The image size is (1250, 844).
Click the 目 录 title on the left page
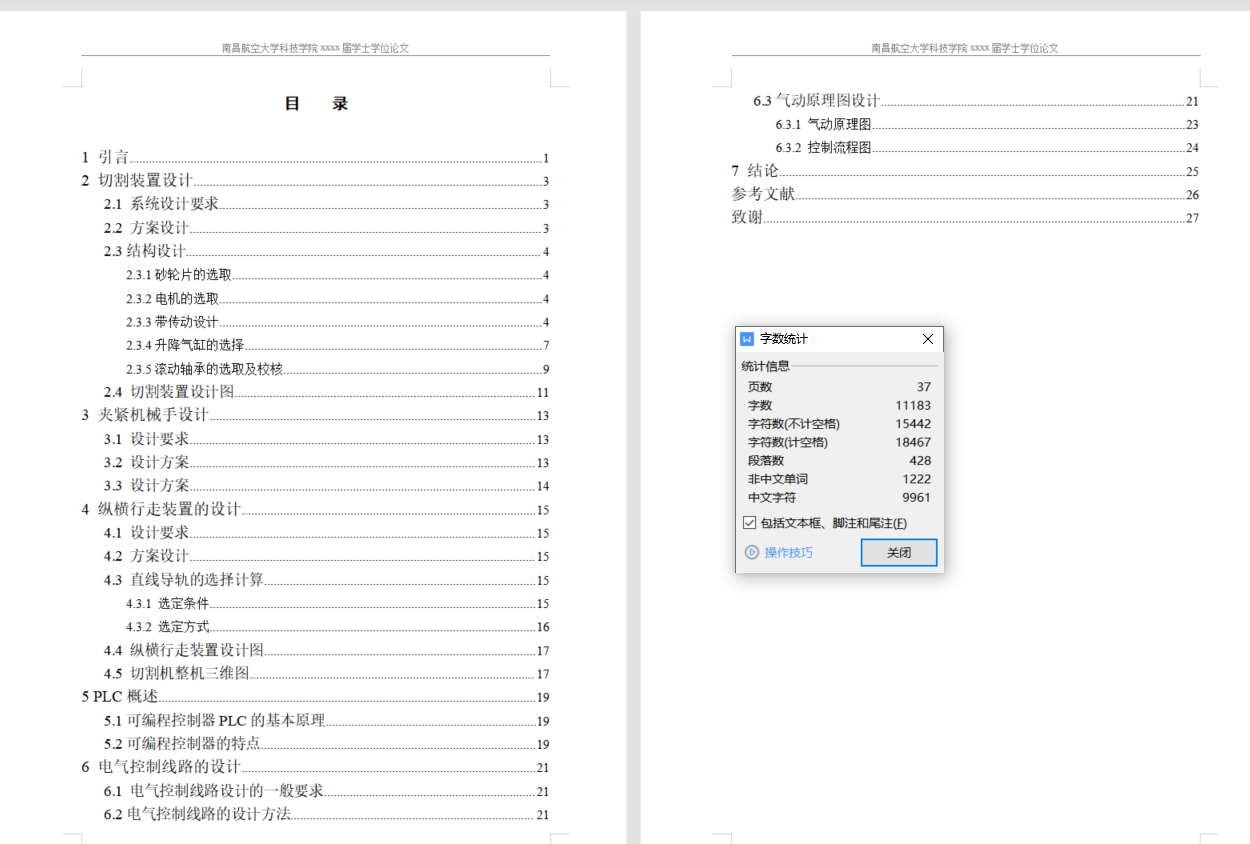click(x=316, y=103)
